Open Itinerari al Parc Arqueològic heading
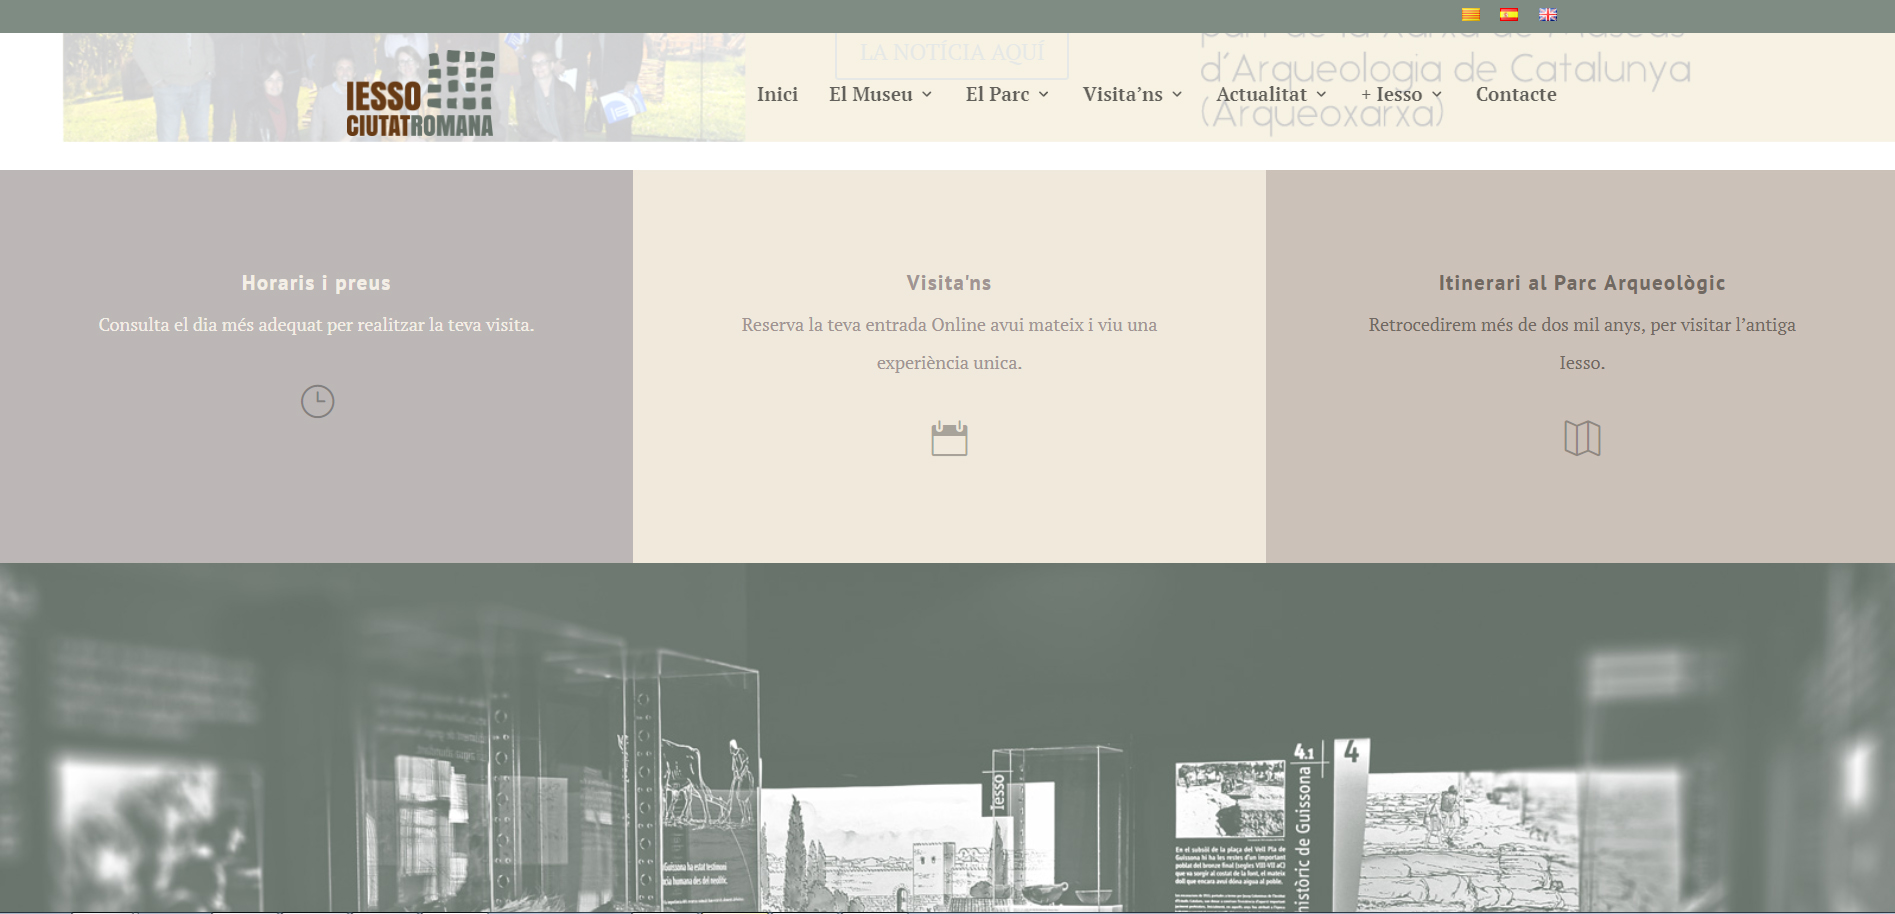The image size is (1895, 914). 1582,283
